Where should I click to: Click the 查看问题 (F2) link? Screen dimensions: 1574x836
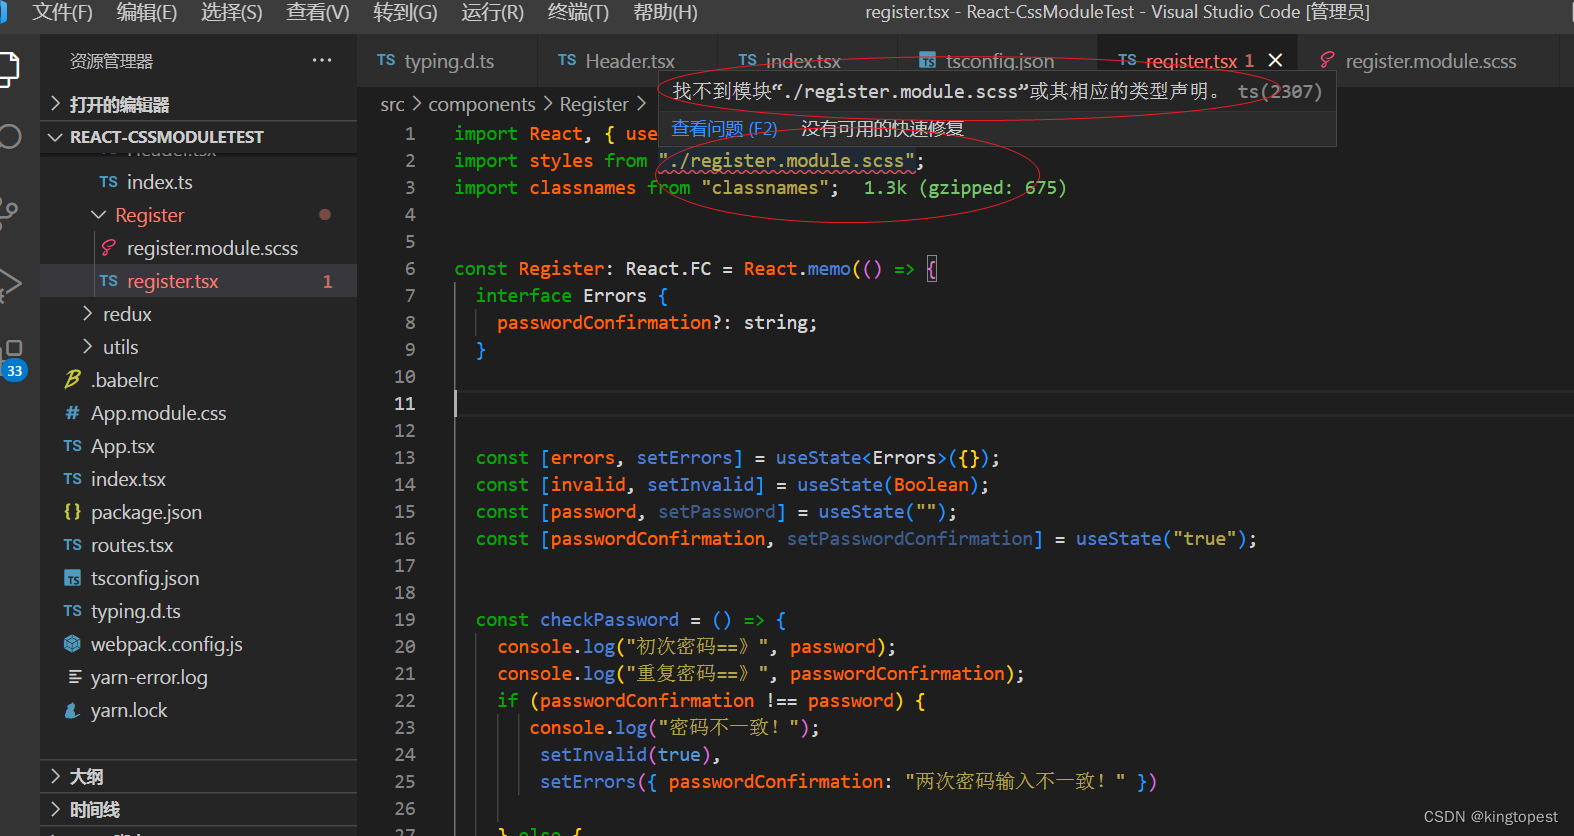[x=724, y=129]
